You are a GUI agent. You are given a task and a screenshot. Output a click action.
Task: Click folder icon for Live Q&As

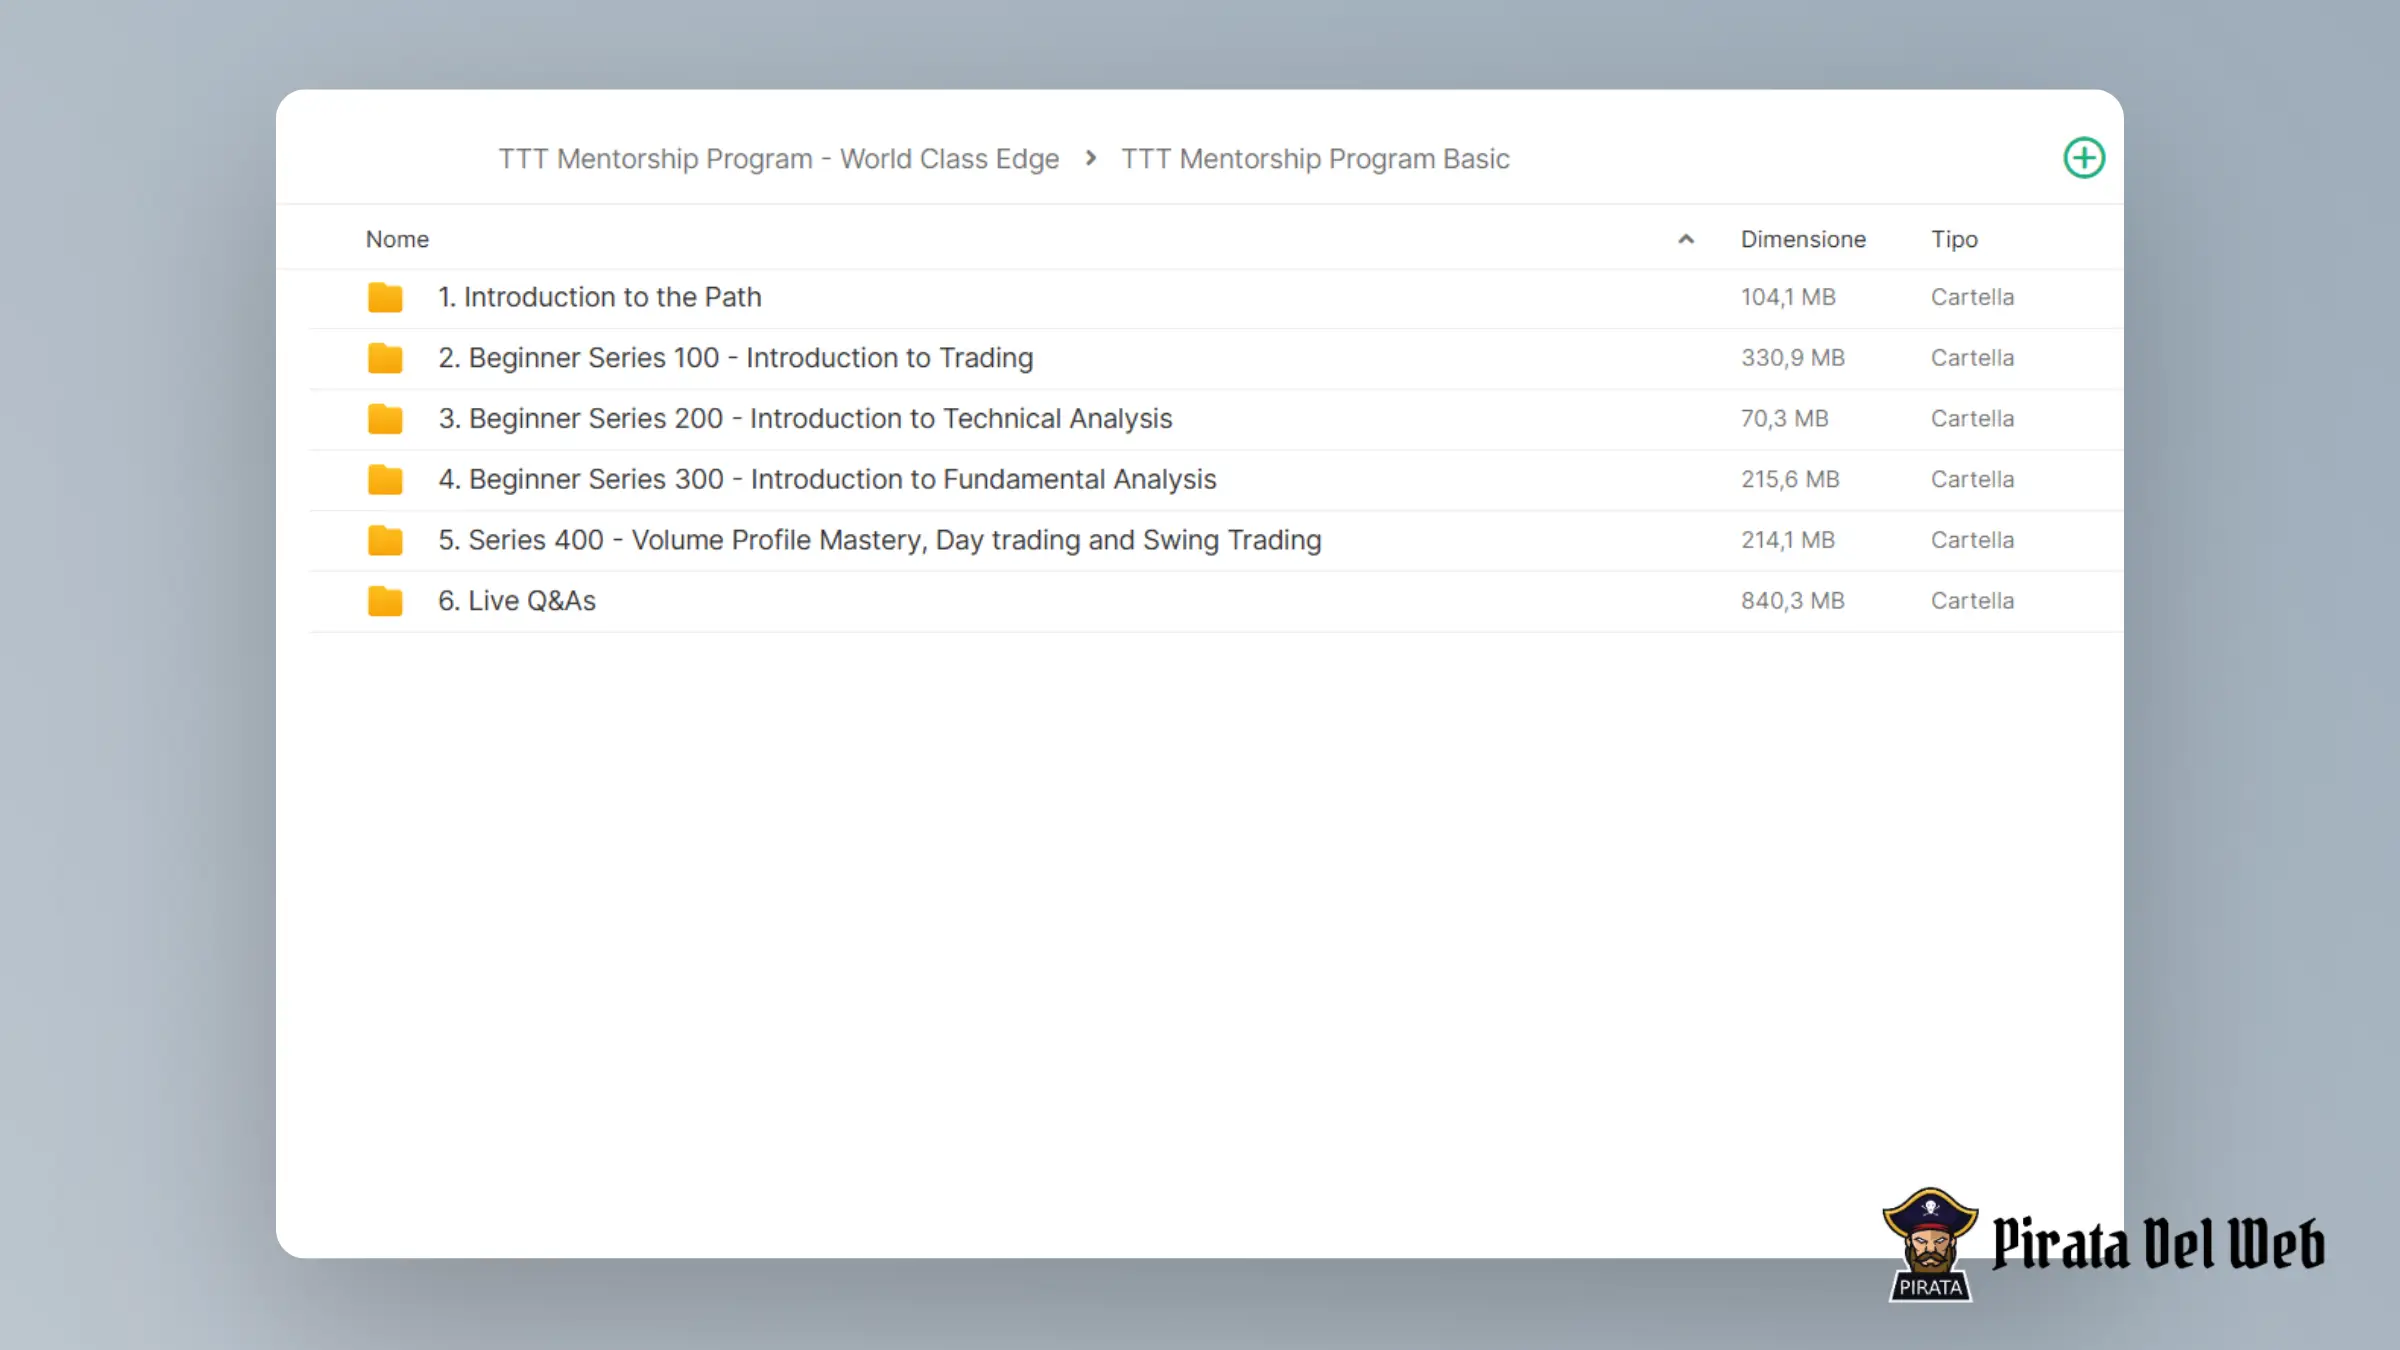(385, 601)
